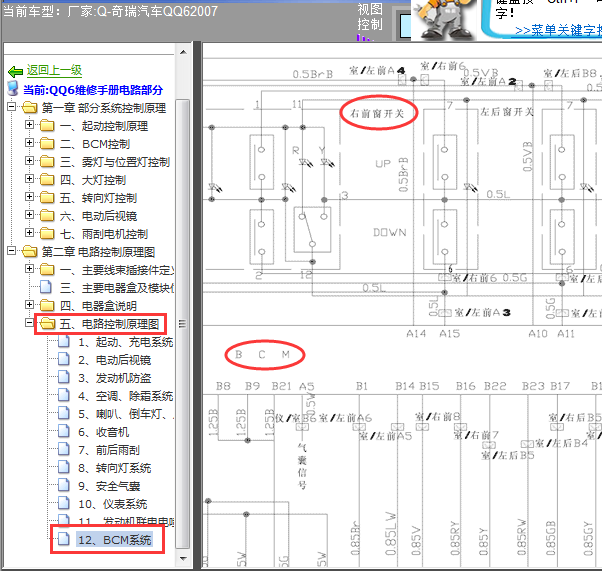Collapse the 五、电路控制原理图 folder
Screen dimensions: 602x571
coord(30,323)
